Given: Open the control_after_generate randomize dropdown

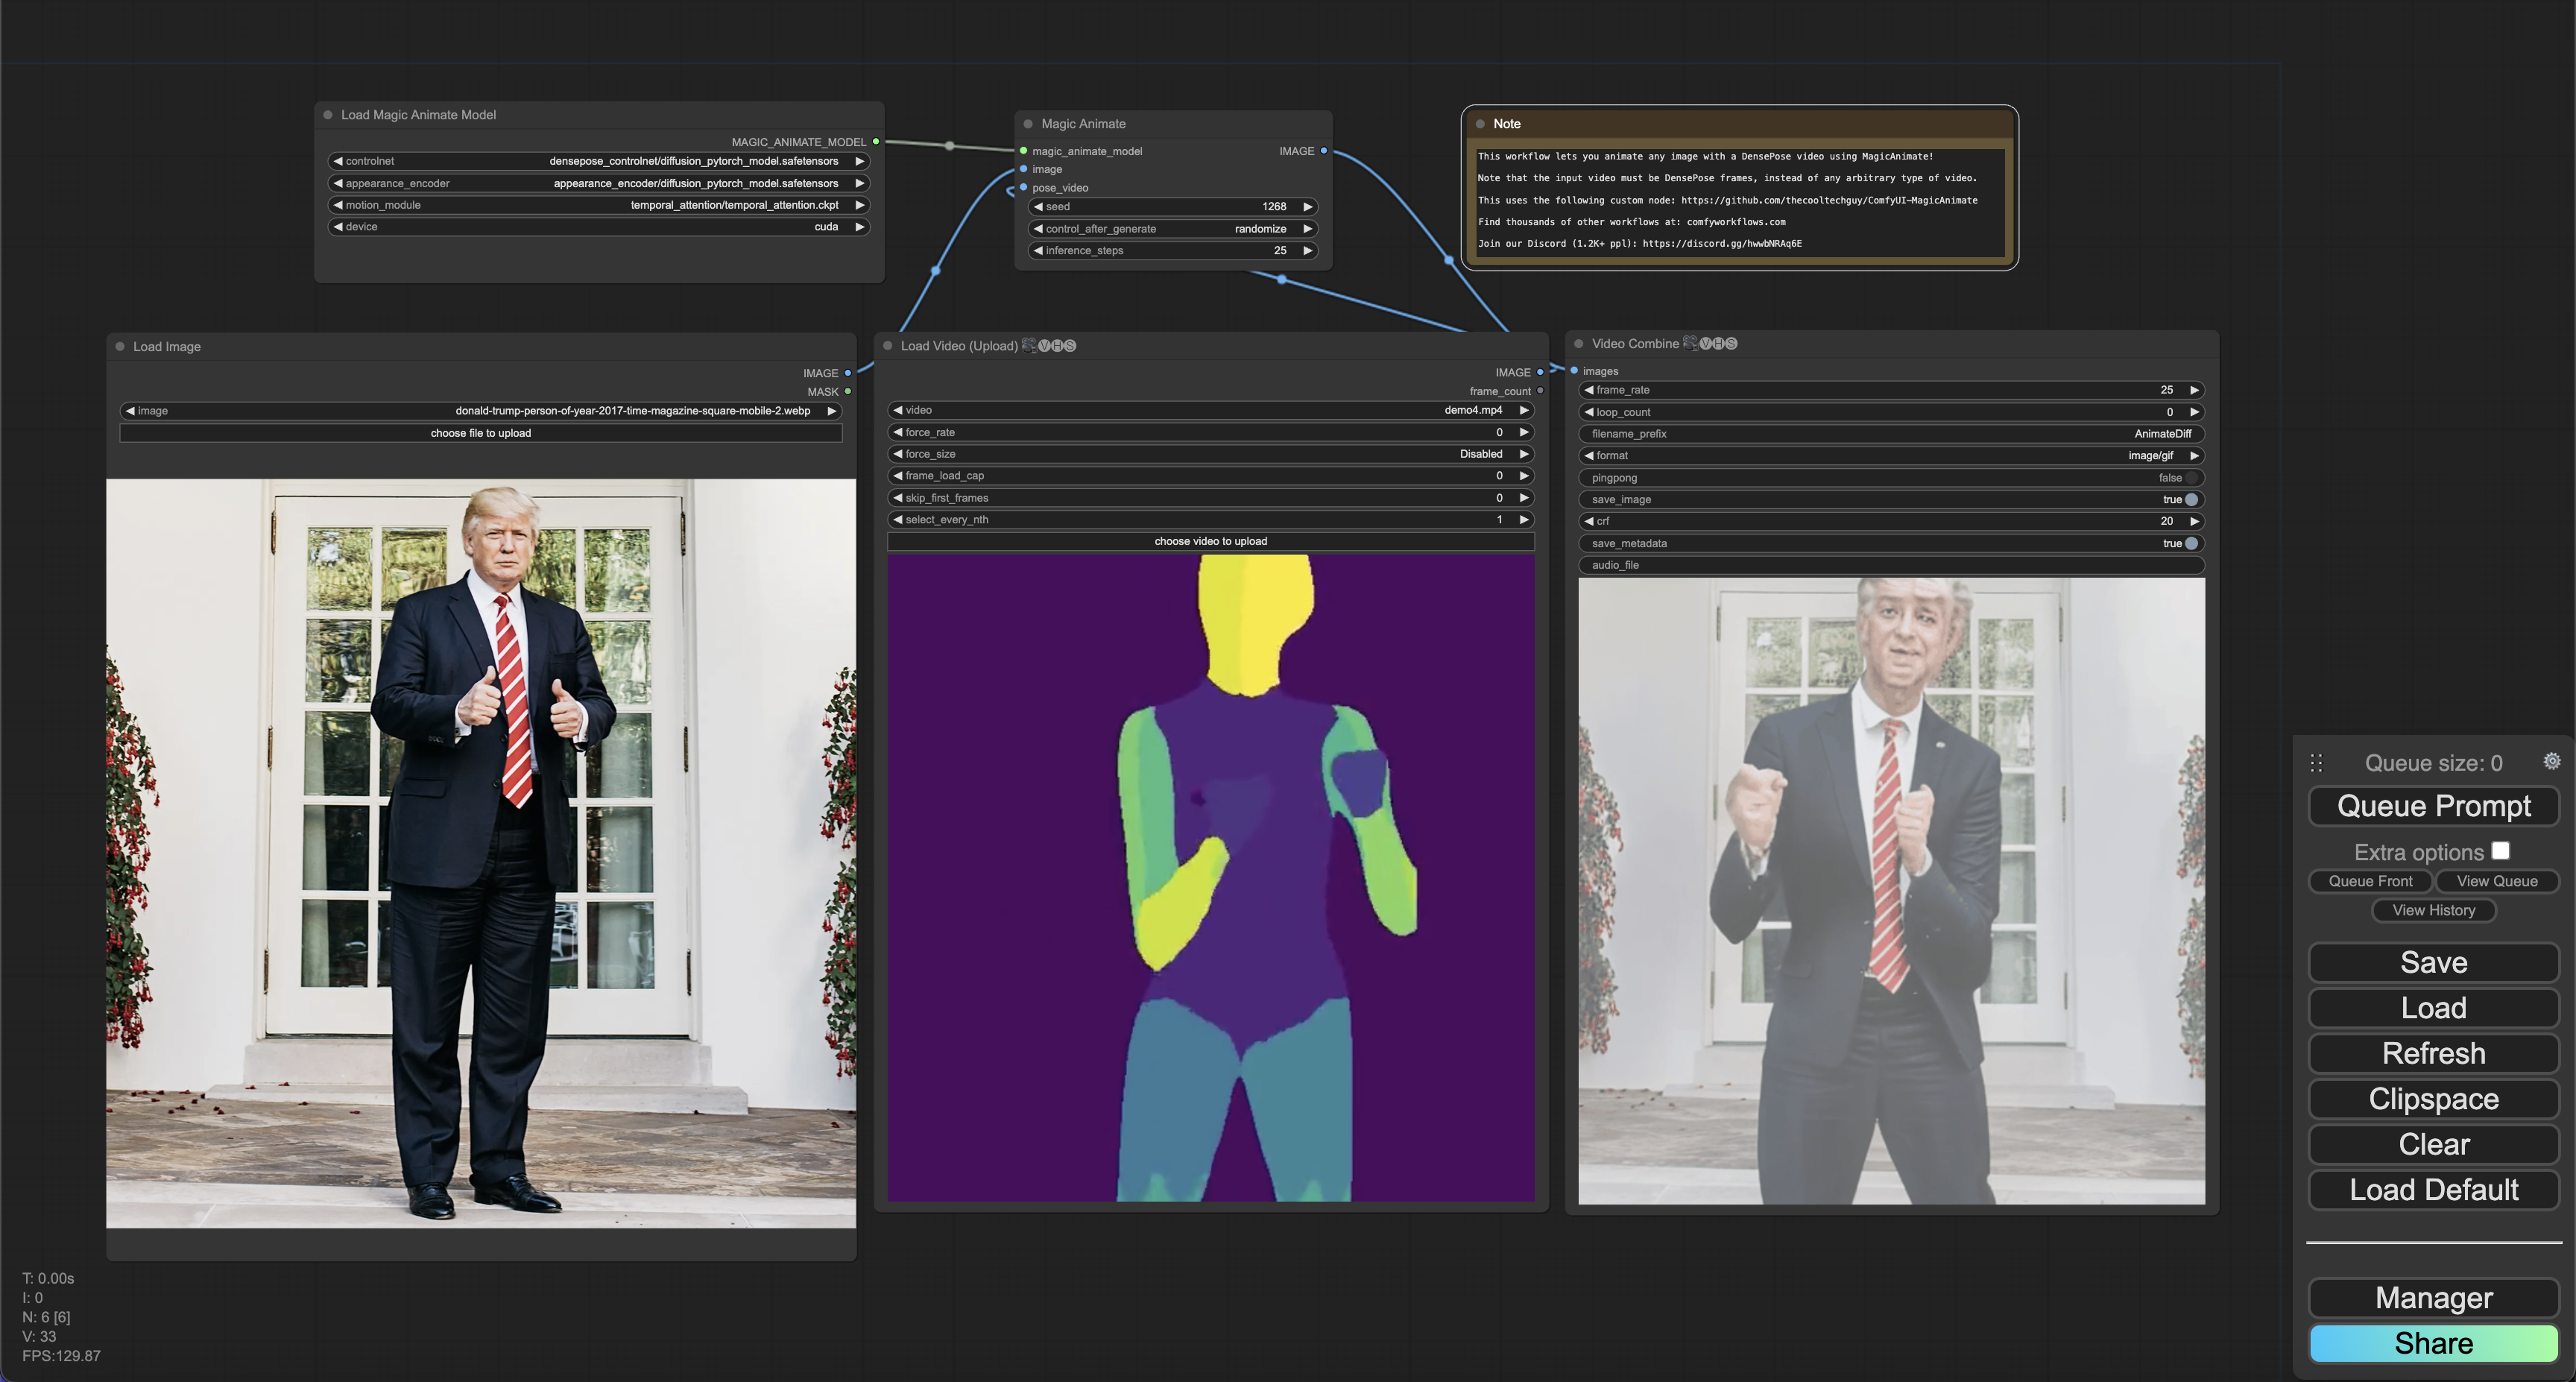Looking at the screenshot, I should 1173,229.
